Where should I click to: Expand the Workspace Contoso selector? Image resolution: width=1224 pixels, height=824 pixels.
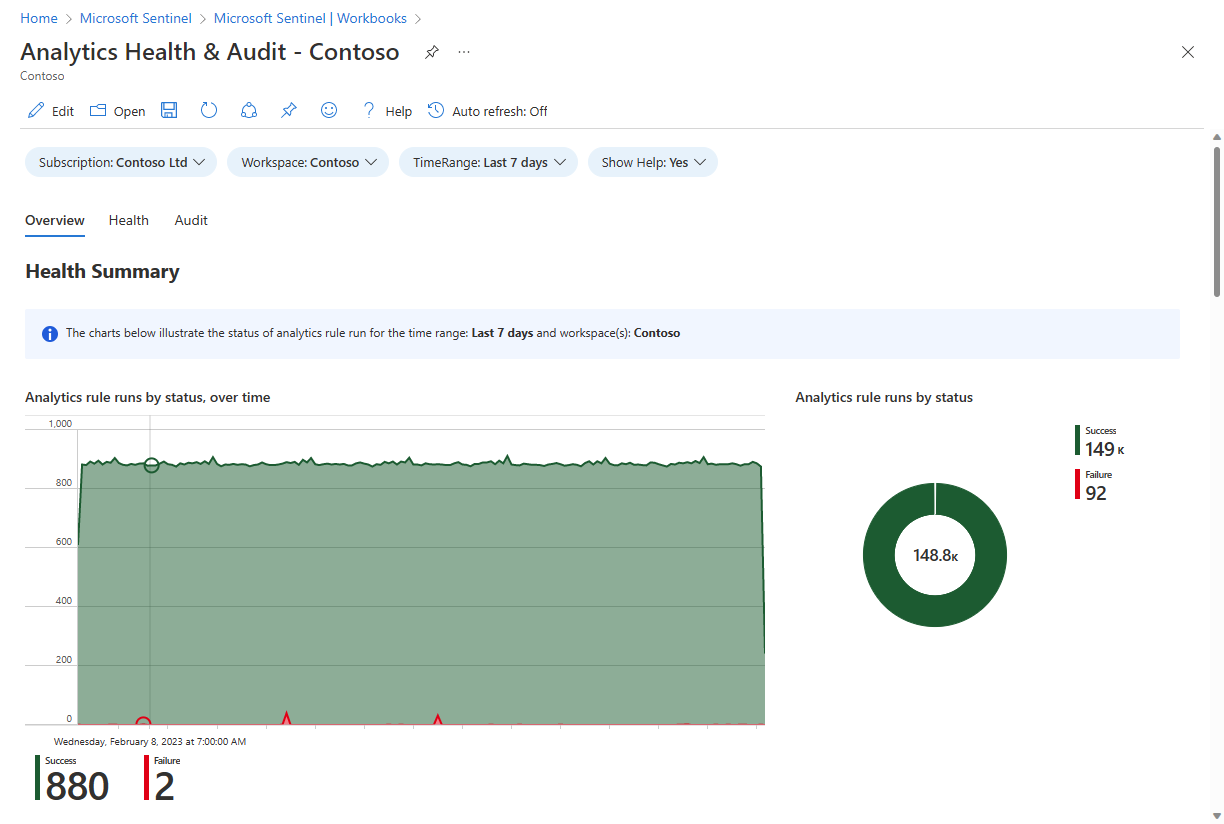[307, 161]
